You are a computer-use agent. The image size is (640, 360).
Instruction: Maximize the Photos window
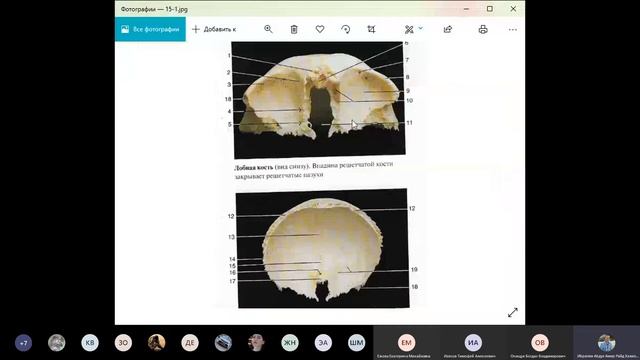(x=490, y=9)
